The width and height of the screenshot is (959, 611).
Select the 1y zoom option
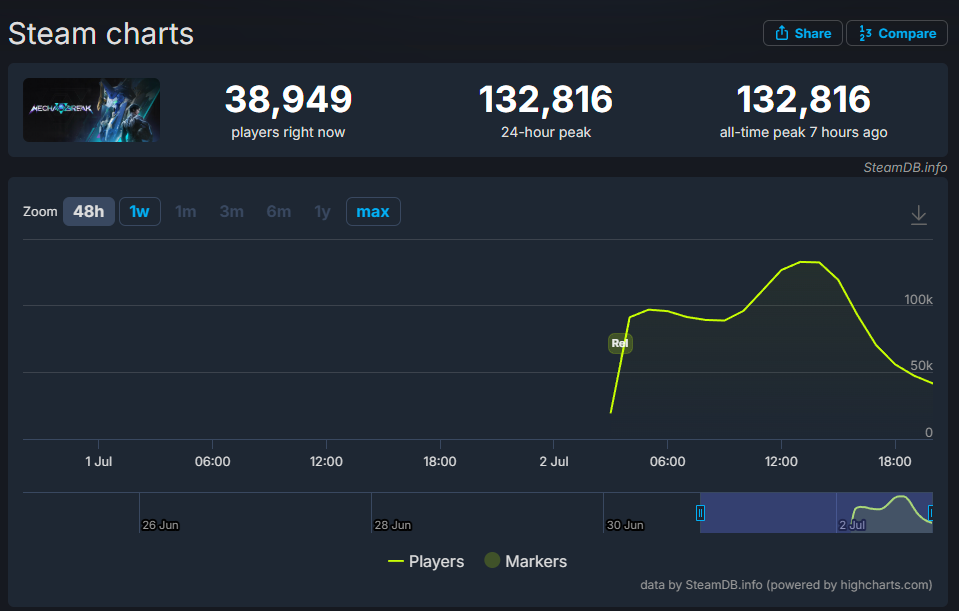point(322,212)
